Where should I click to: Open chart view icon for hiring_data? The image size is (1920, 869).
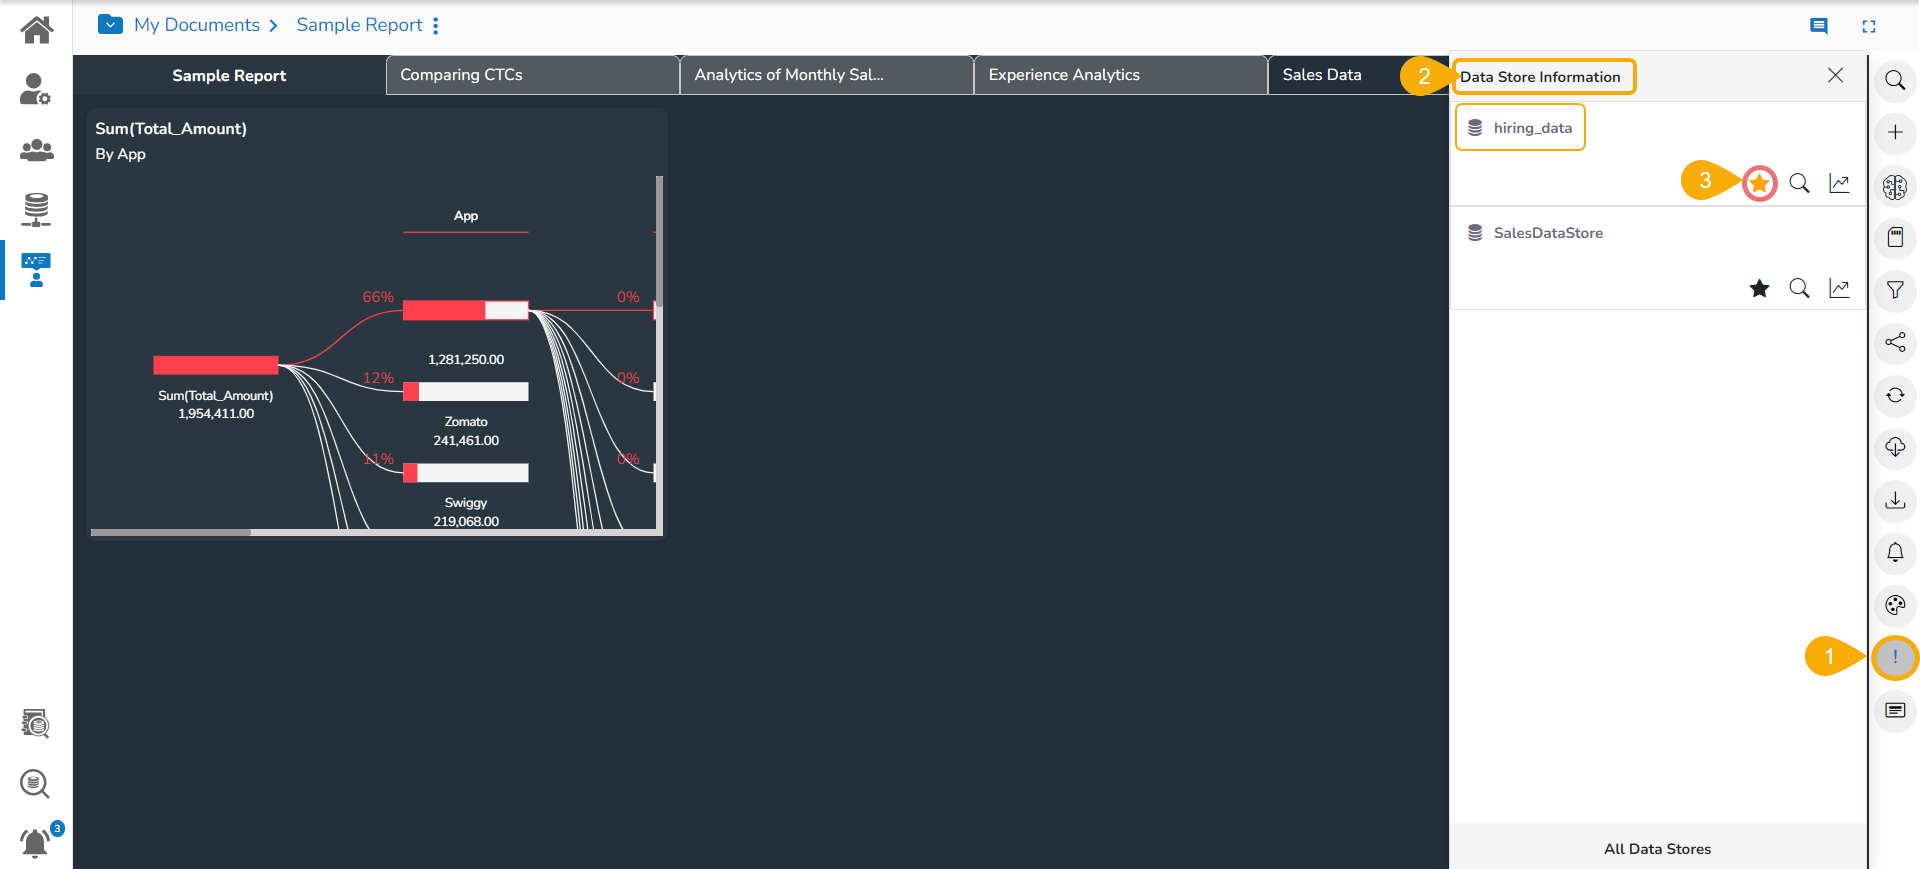tap(1839, 183)
